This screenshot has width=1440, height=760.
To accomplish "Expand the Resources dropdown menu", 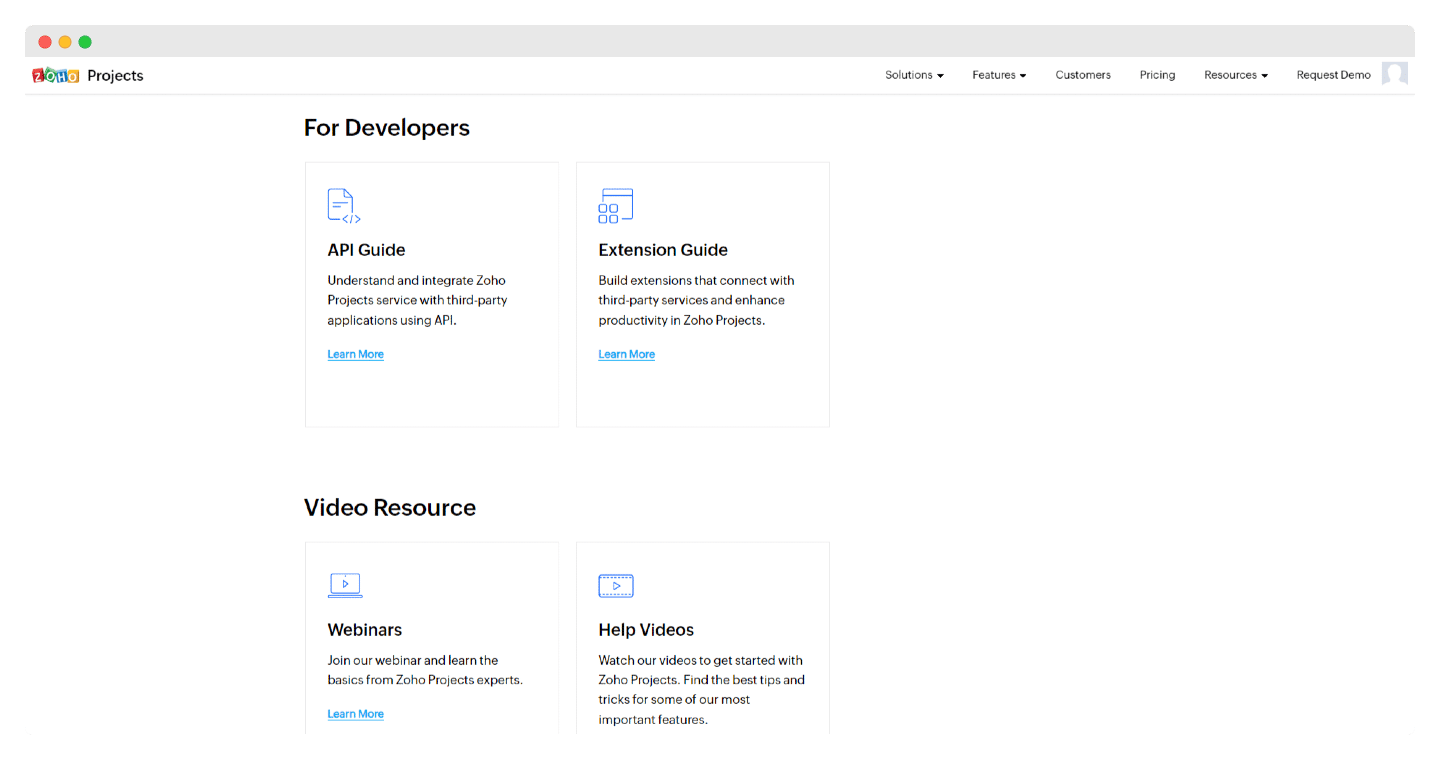I will tap(1236, 75).
